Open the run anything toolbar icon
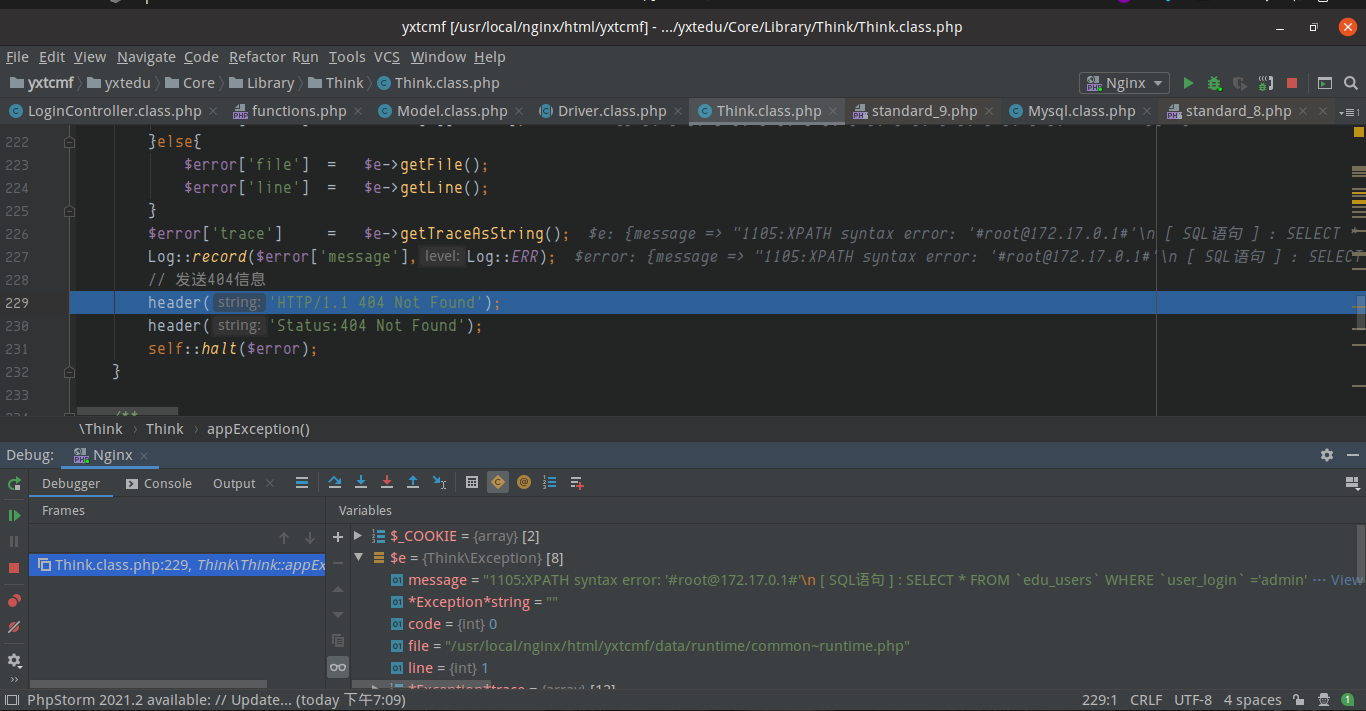This screenshot has height=711, width=1366. pos(1325,83)
